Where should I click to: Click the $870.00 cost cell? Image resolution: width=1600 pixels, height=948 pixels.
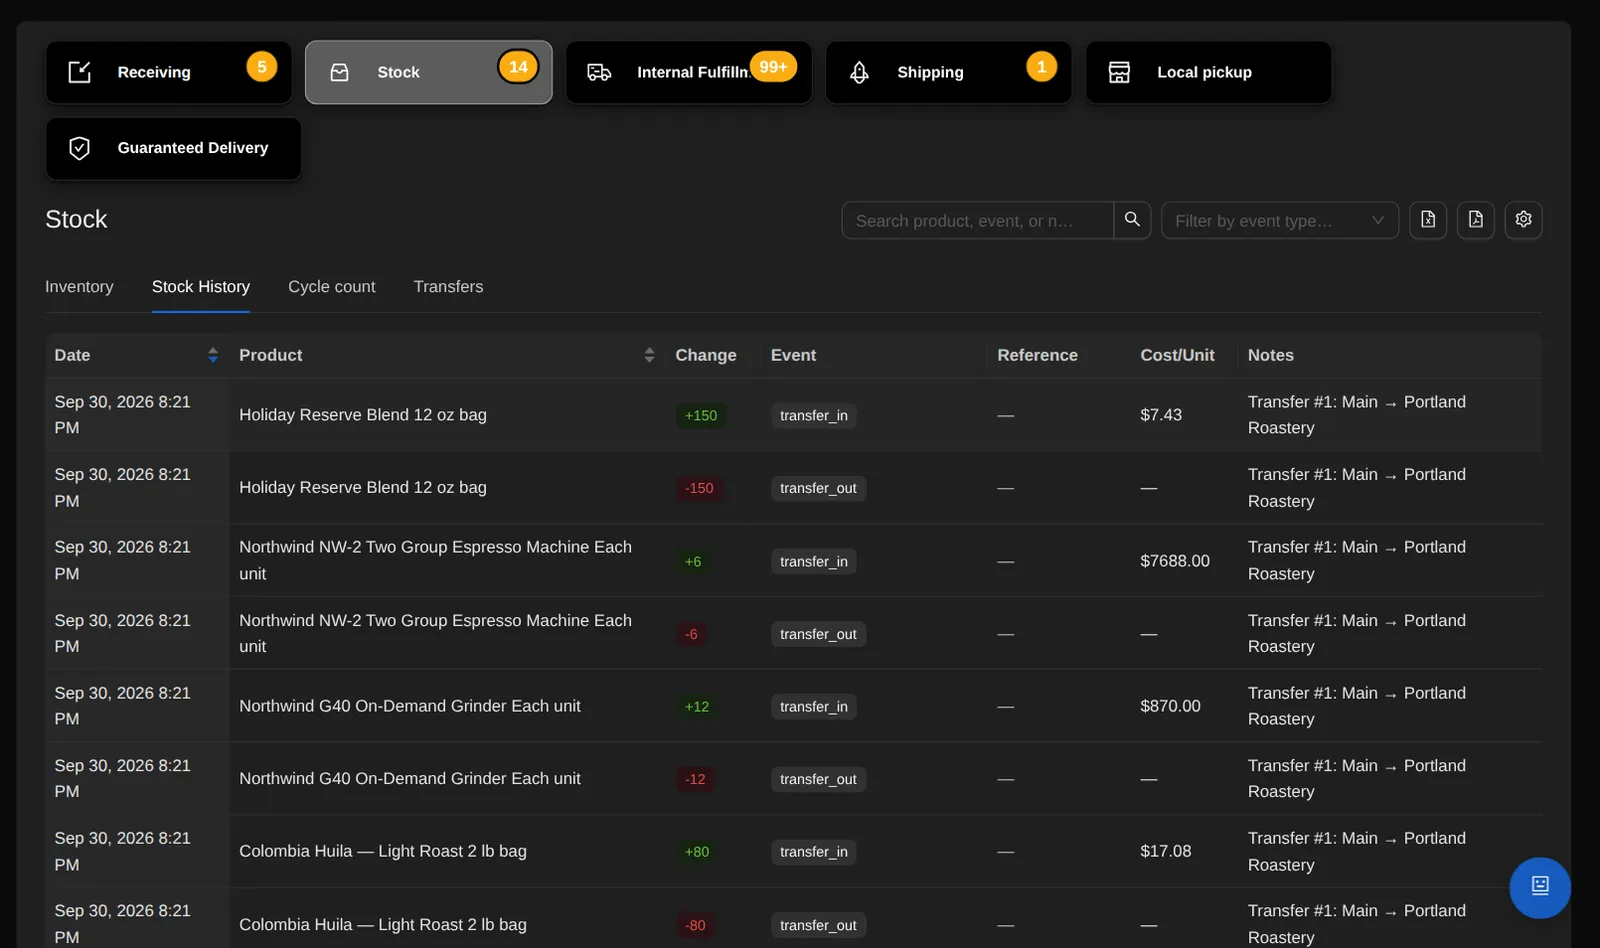(1170, 706)
